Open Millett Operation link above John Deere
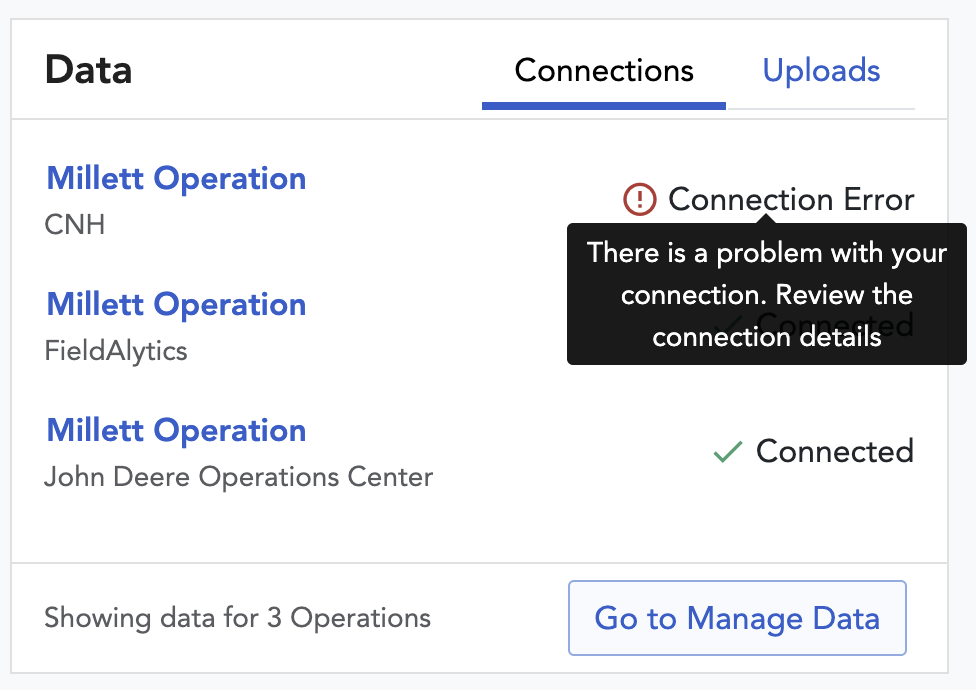 click(x=176, y=430)
